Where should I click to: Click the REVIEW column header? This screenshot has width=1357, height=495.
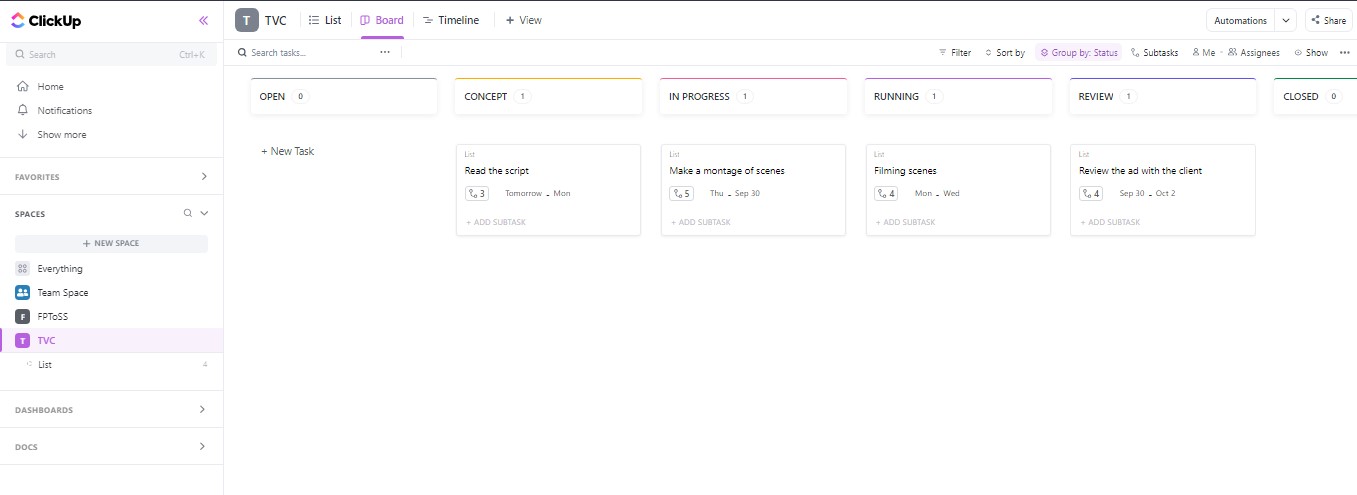coord(1162,97)
